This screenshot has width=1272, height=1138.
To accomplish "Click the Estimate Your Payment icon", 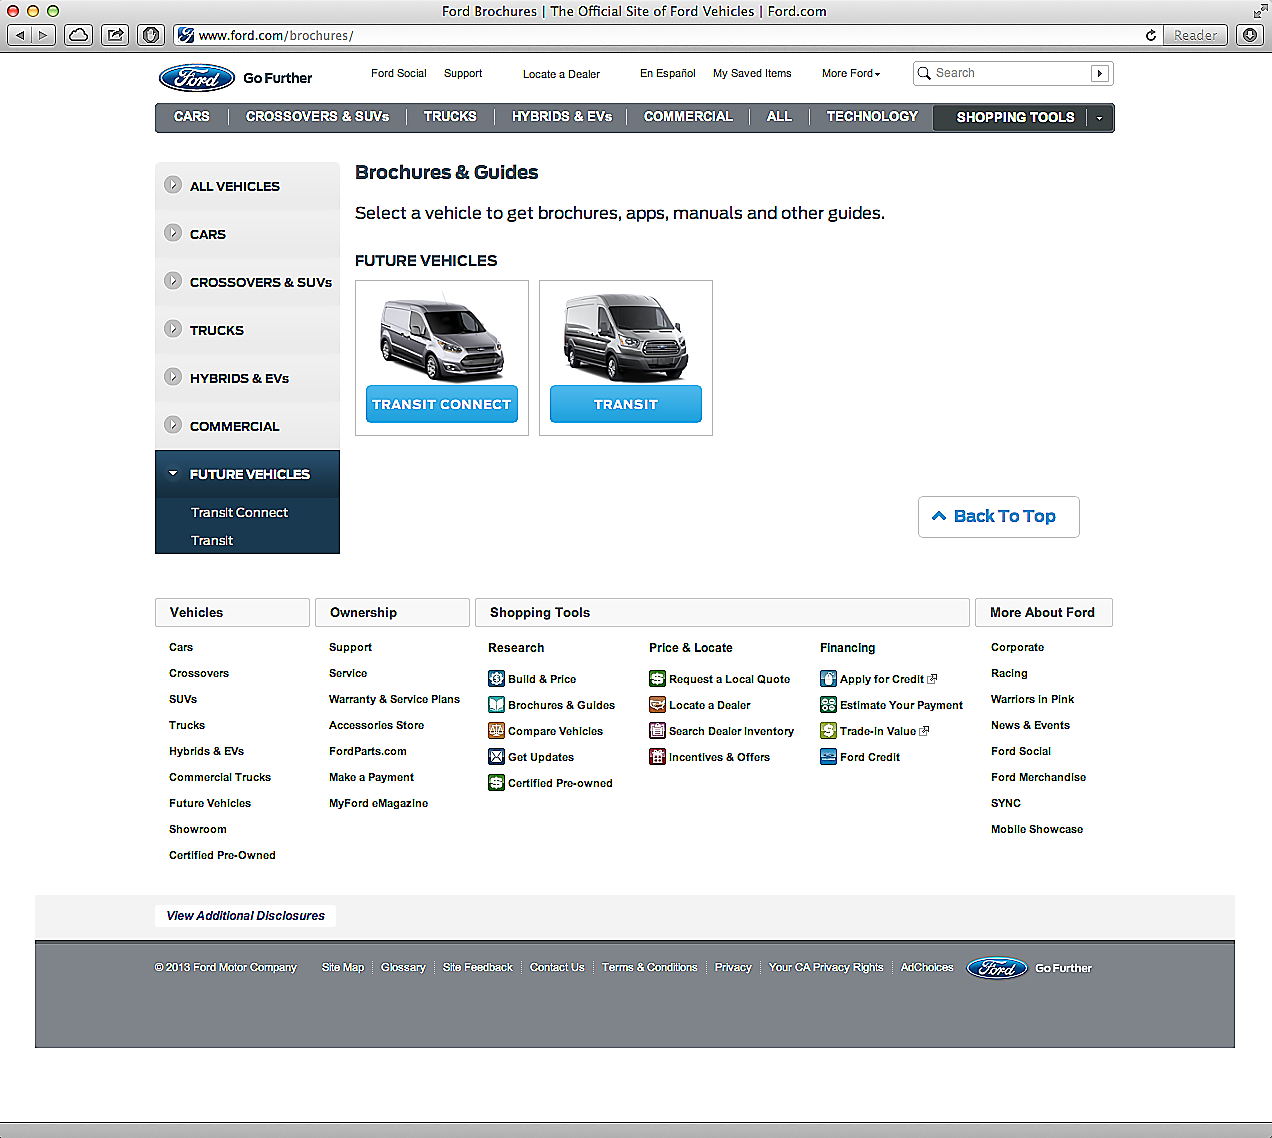I will (828, 705).
